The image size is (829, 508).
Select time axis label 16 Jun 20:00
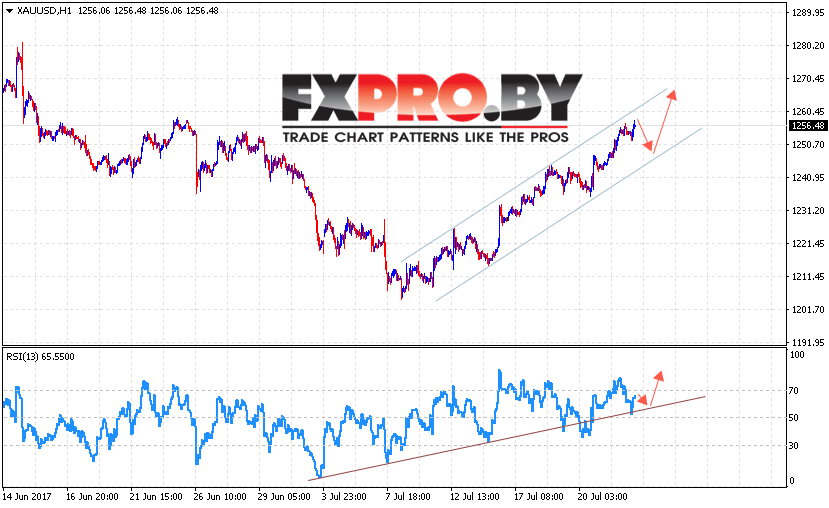click(x=92, y=497)
